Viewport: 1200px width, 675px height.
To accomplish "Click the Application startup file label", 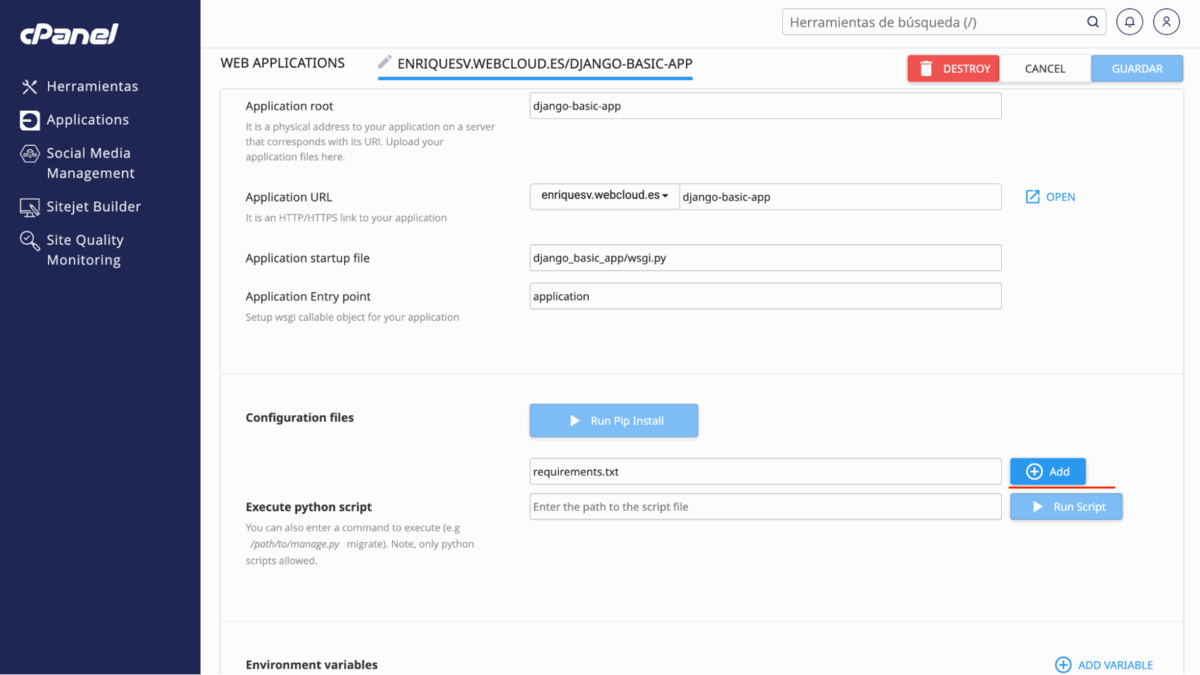I will pos(308,258).
